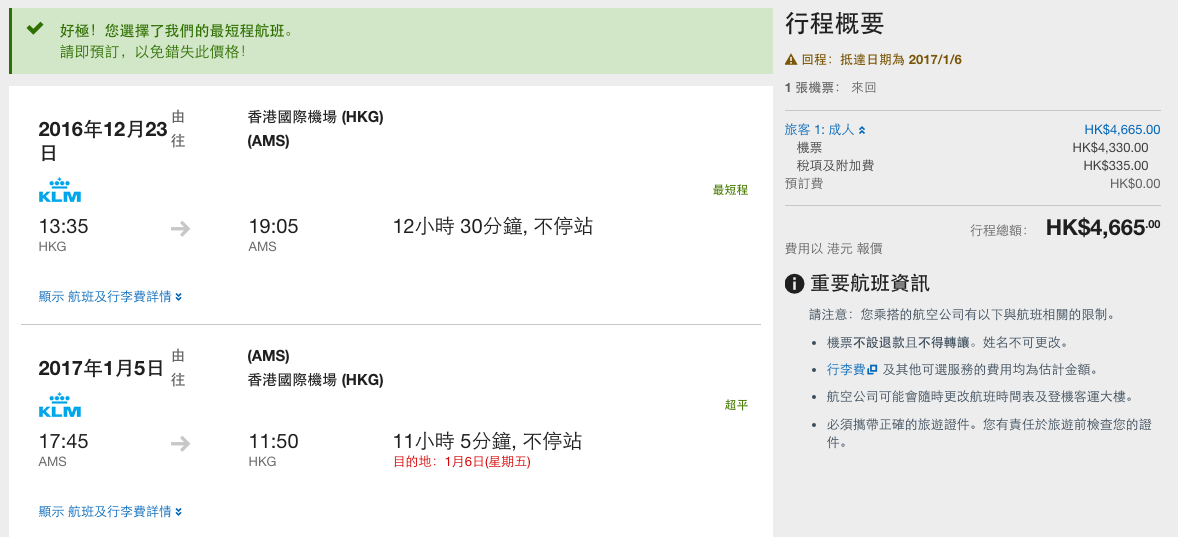This screenshot has height=537, width=1178.
Task: Click the red 目的地: 1月6日(星期五) notice
Action: click(x=462, y=462)
